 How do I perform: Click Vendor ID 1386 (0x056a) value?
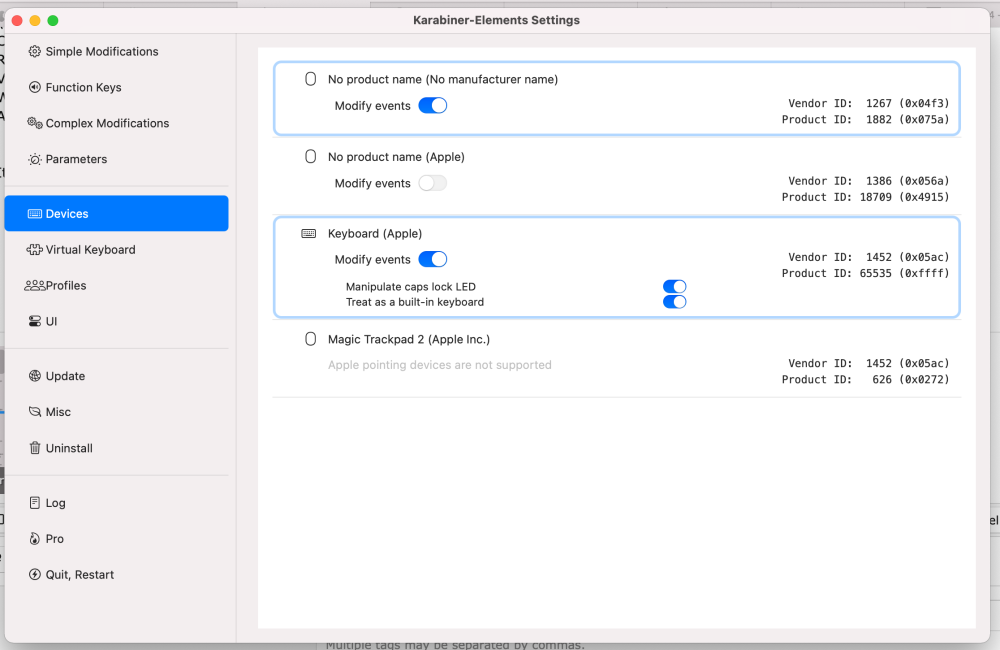pyautogui.click(x=908, y=181)
